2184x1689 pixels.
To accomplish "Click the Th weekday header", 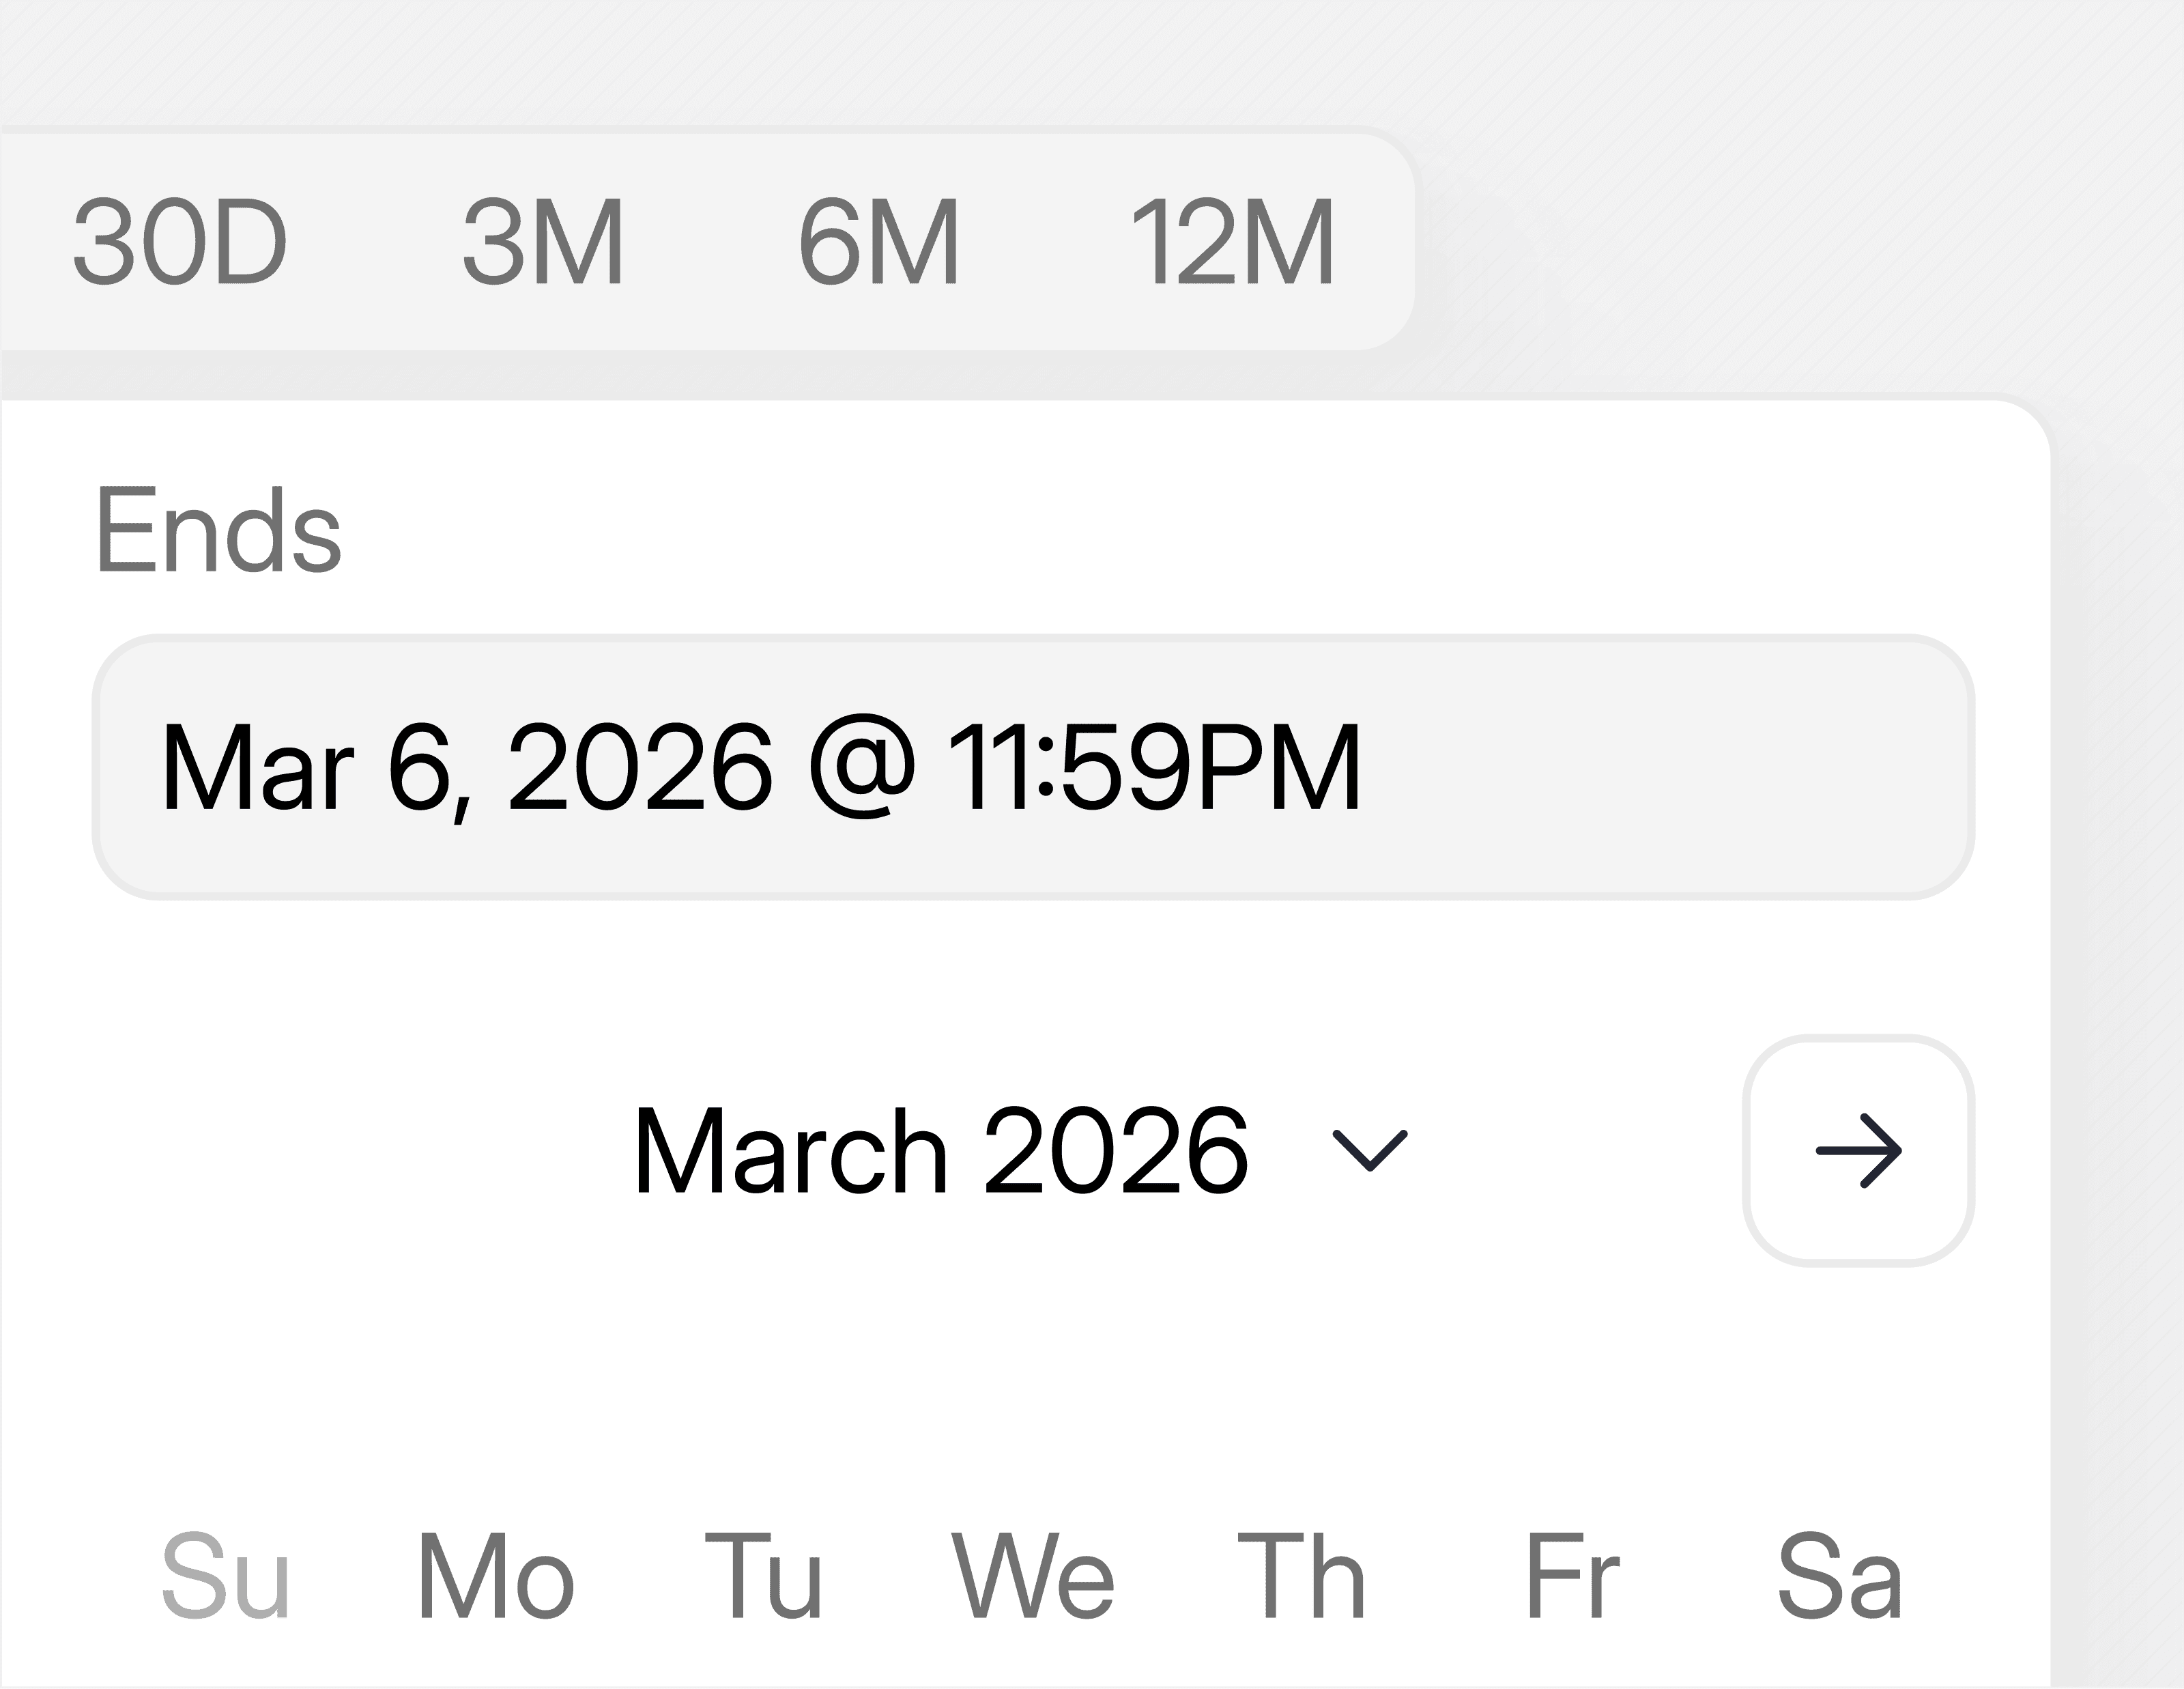I will [1301, 1577].
